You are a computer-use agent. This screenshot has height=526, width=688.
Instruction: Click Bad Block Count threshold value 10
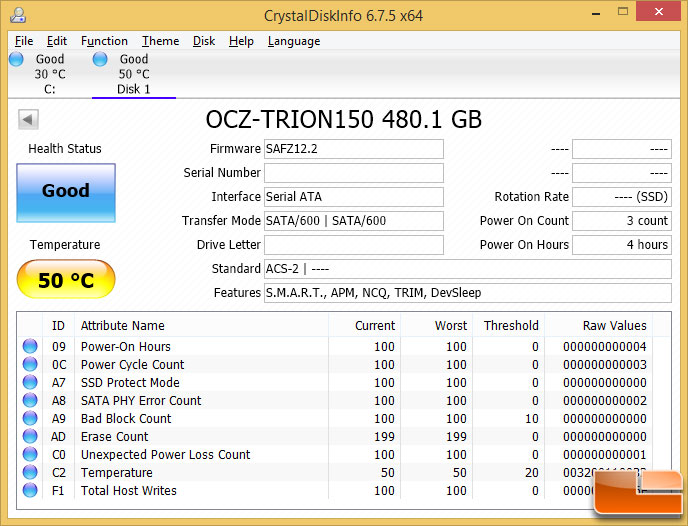pyautogui.click(x=532, y=419)
